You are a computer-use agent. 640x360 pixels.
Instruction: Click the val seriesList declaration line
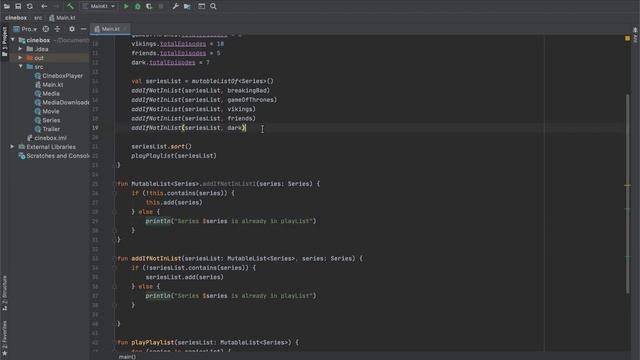pos(202,81)
